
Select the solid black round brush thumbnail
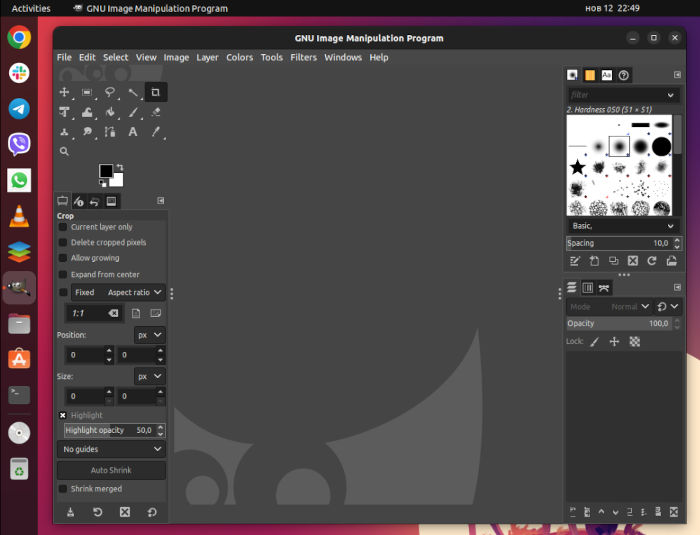pyautogui.click(x=661, y=146)
